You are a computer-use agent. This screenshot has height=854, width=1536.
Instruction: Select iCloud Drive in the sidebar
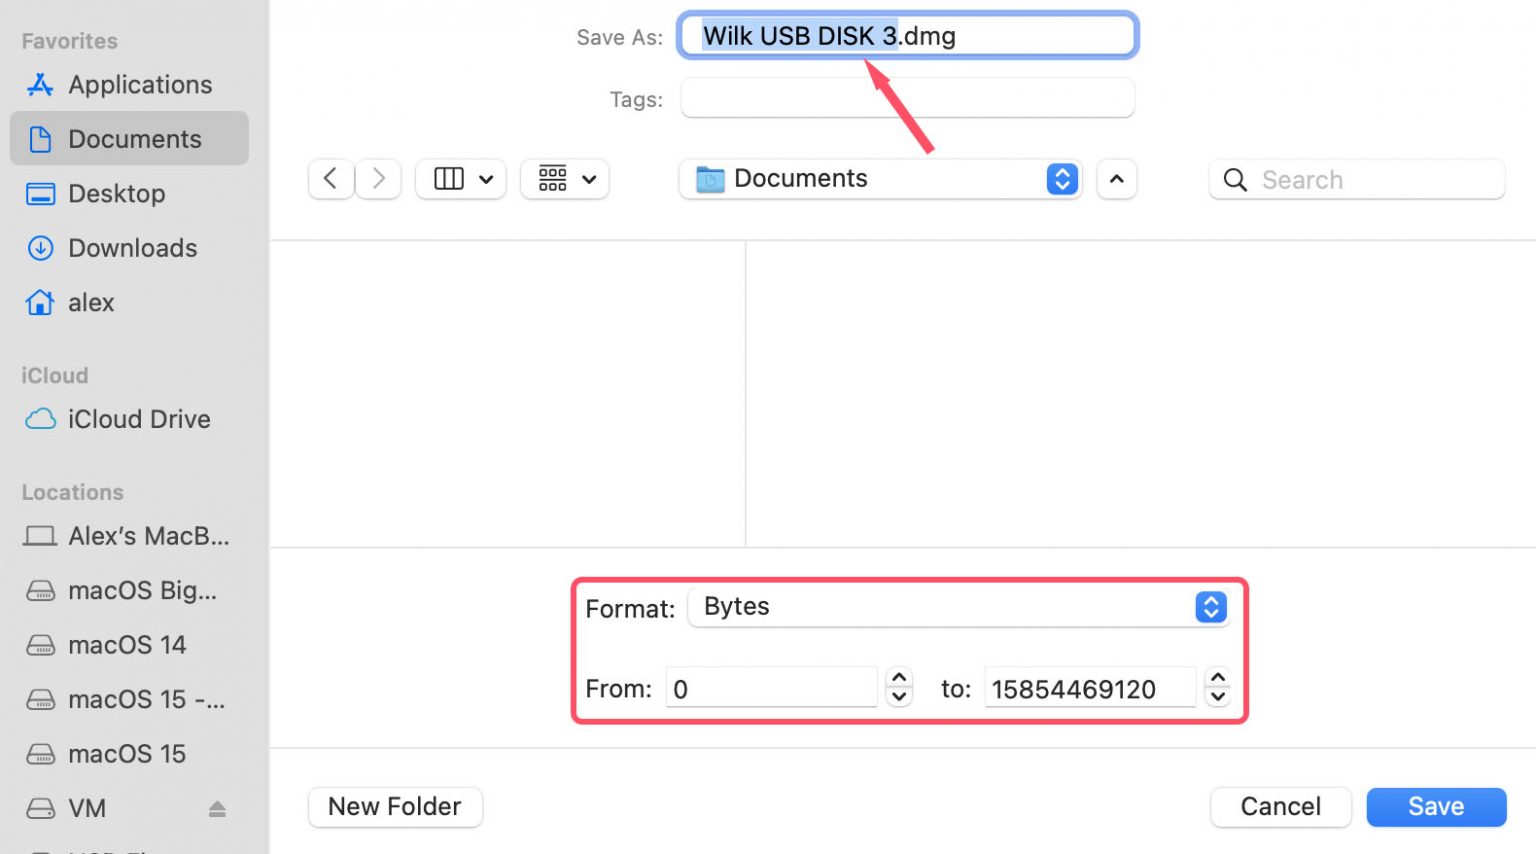[x=138, y=419]
